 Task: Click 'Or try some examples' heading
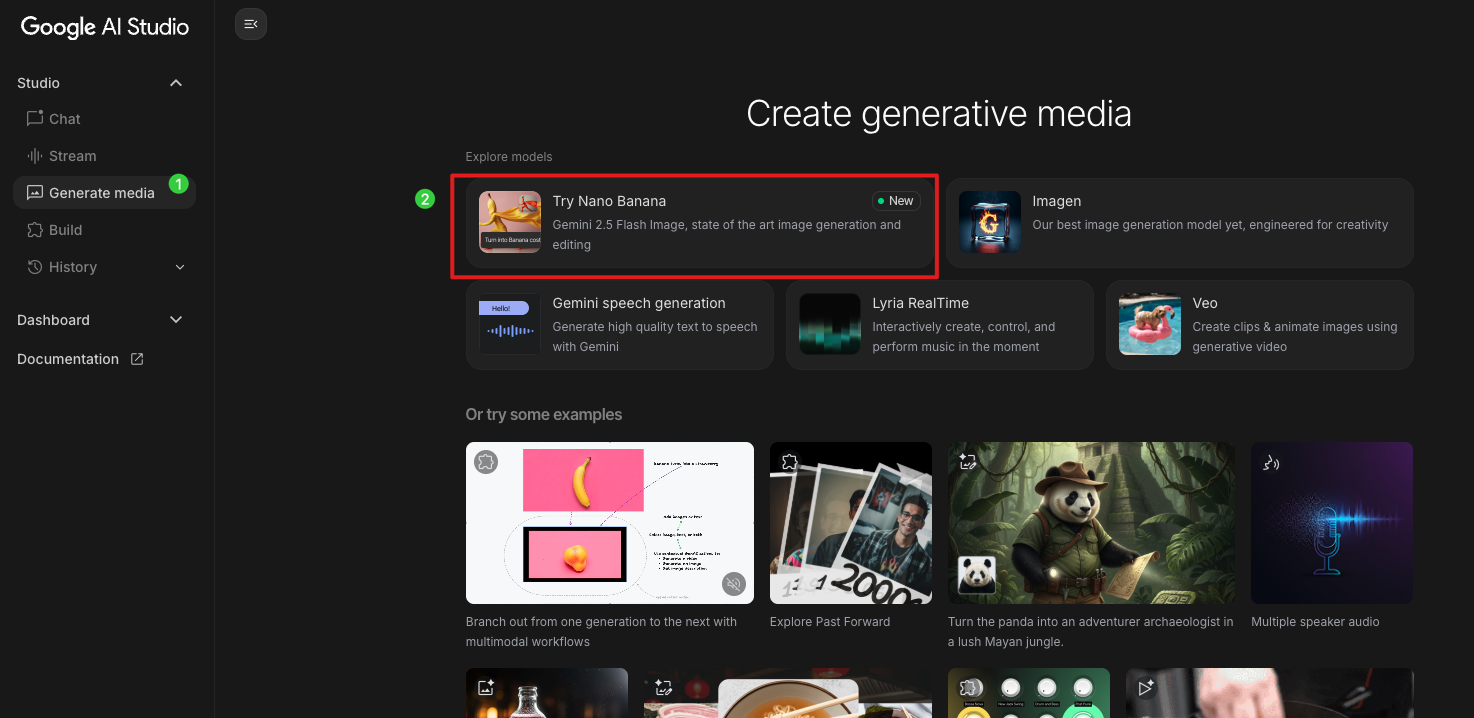544,415
